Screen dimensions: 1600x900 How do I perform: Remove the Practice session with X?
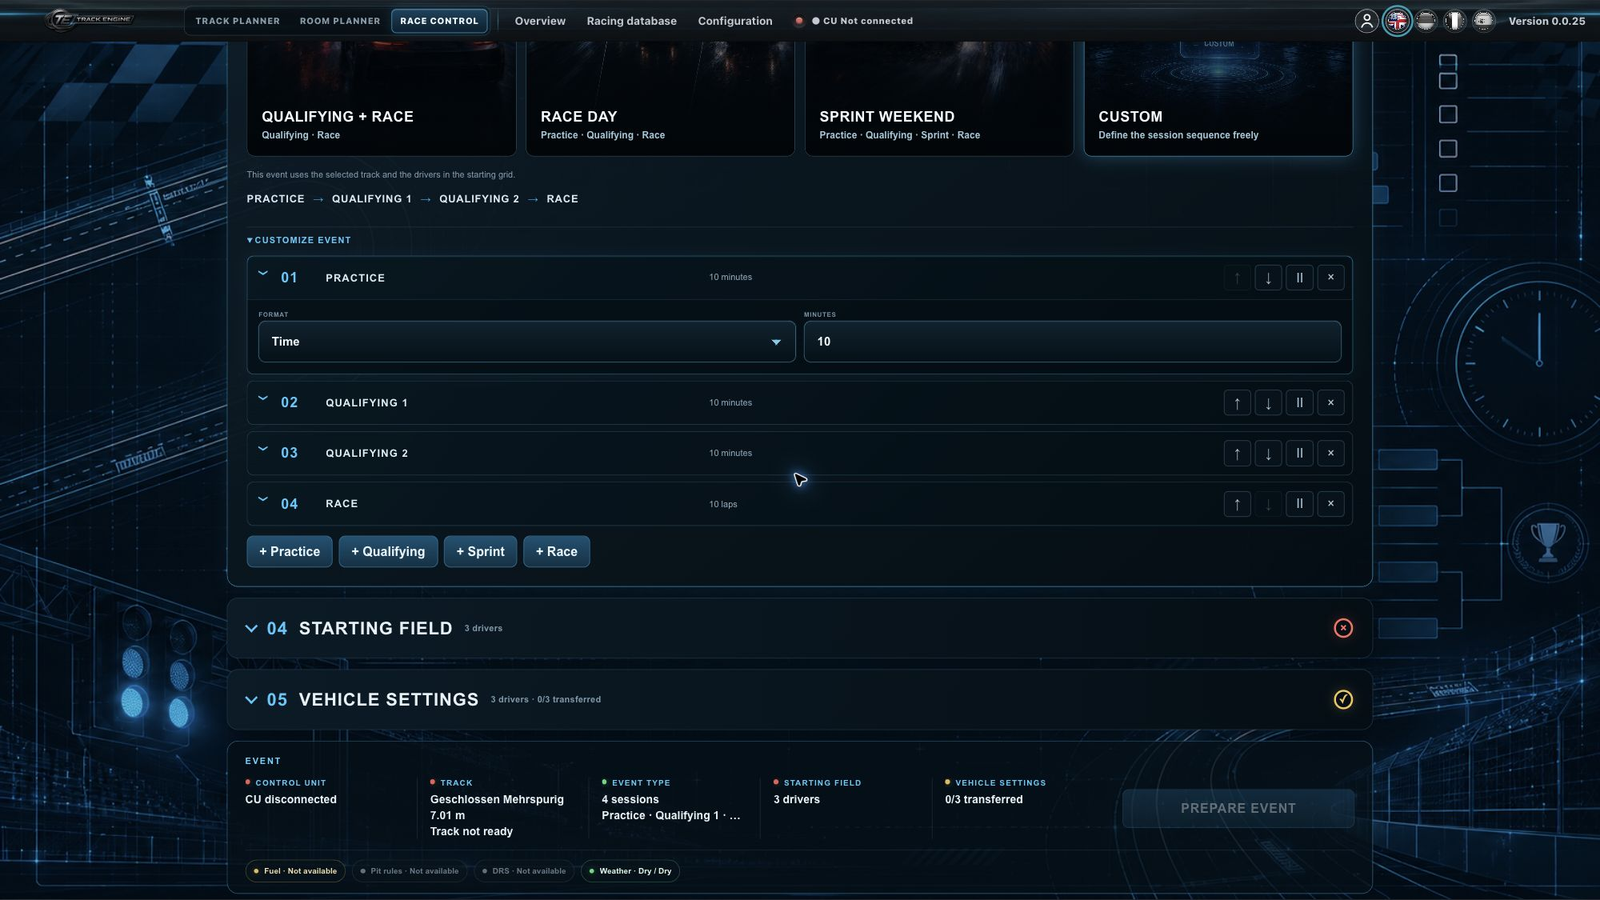click(x=1331, y=278)
